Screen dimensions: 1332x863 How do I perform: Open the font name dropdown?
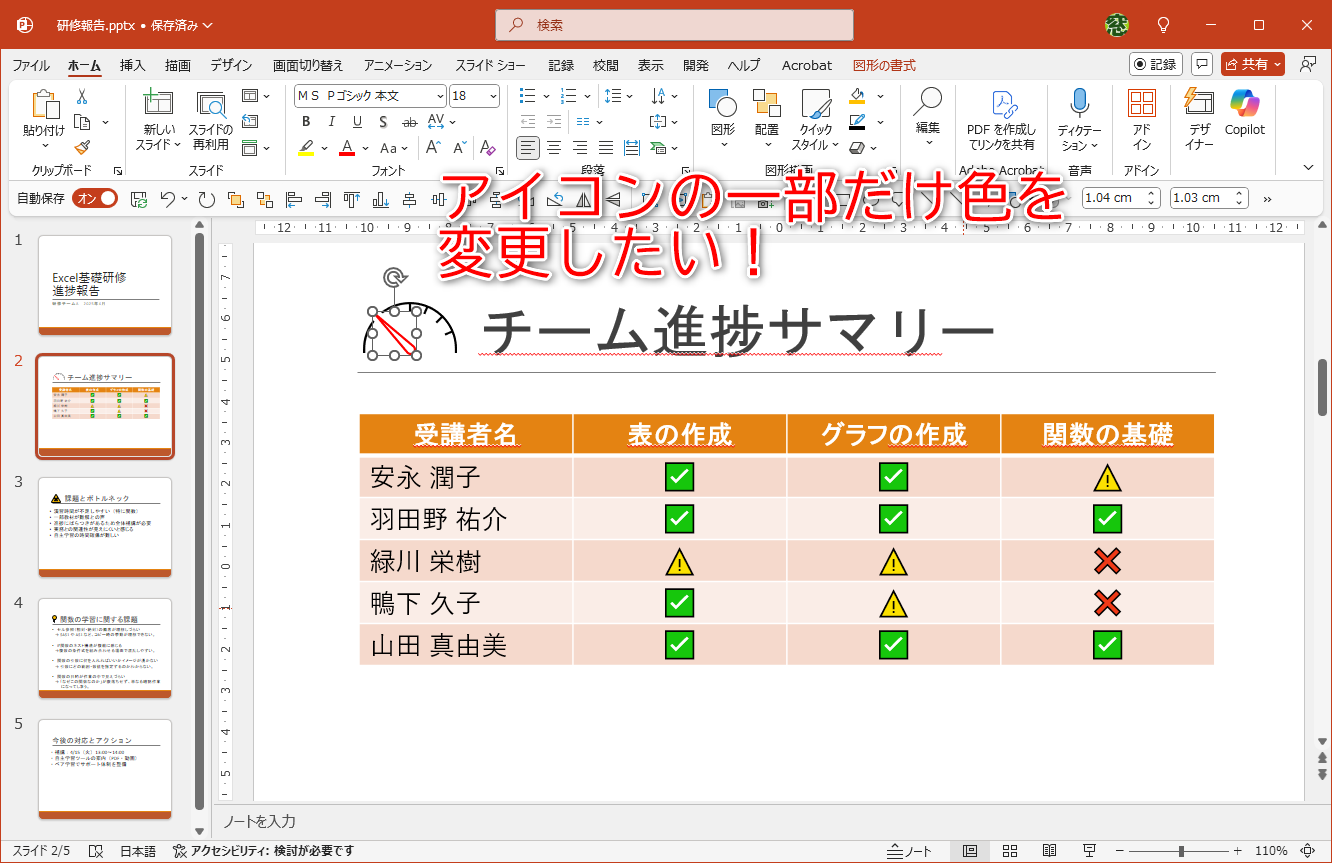coord(440,96)
